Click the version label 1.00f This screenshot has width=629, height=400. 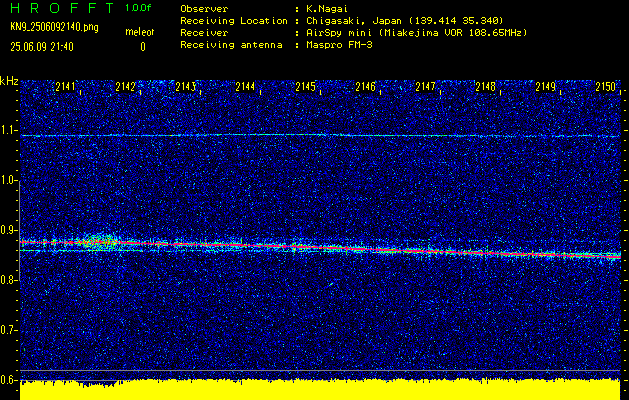[x=138, y=8]
